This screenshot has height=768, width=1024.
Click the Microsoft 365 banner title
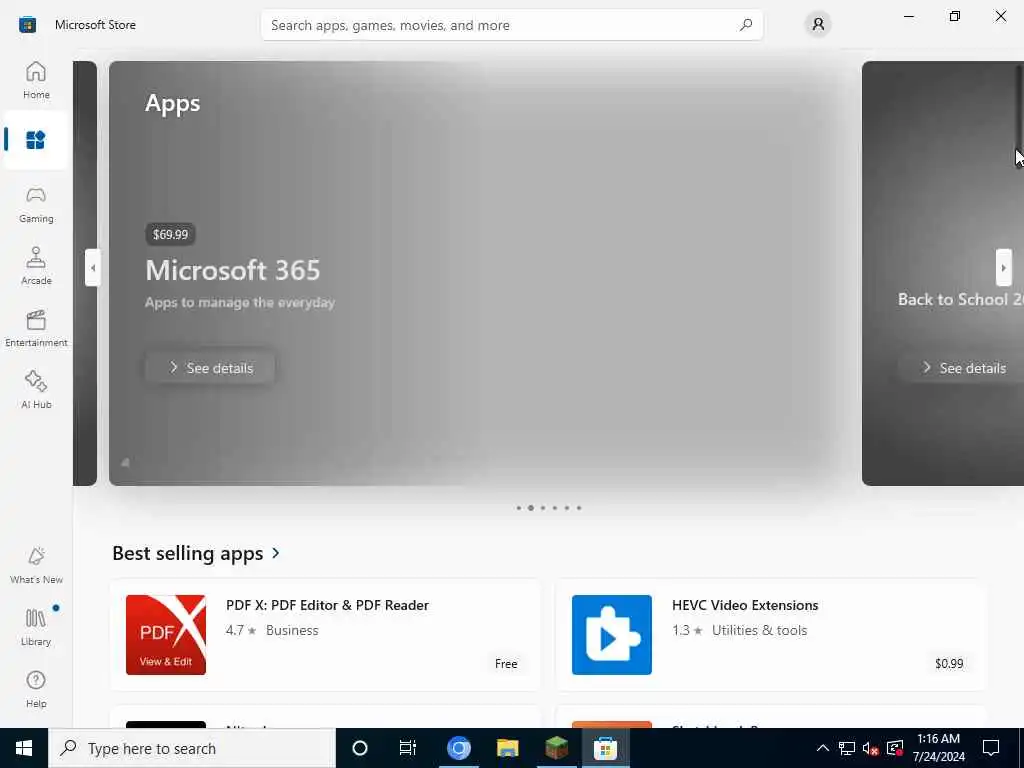click(233, 270)
